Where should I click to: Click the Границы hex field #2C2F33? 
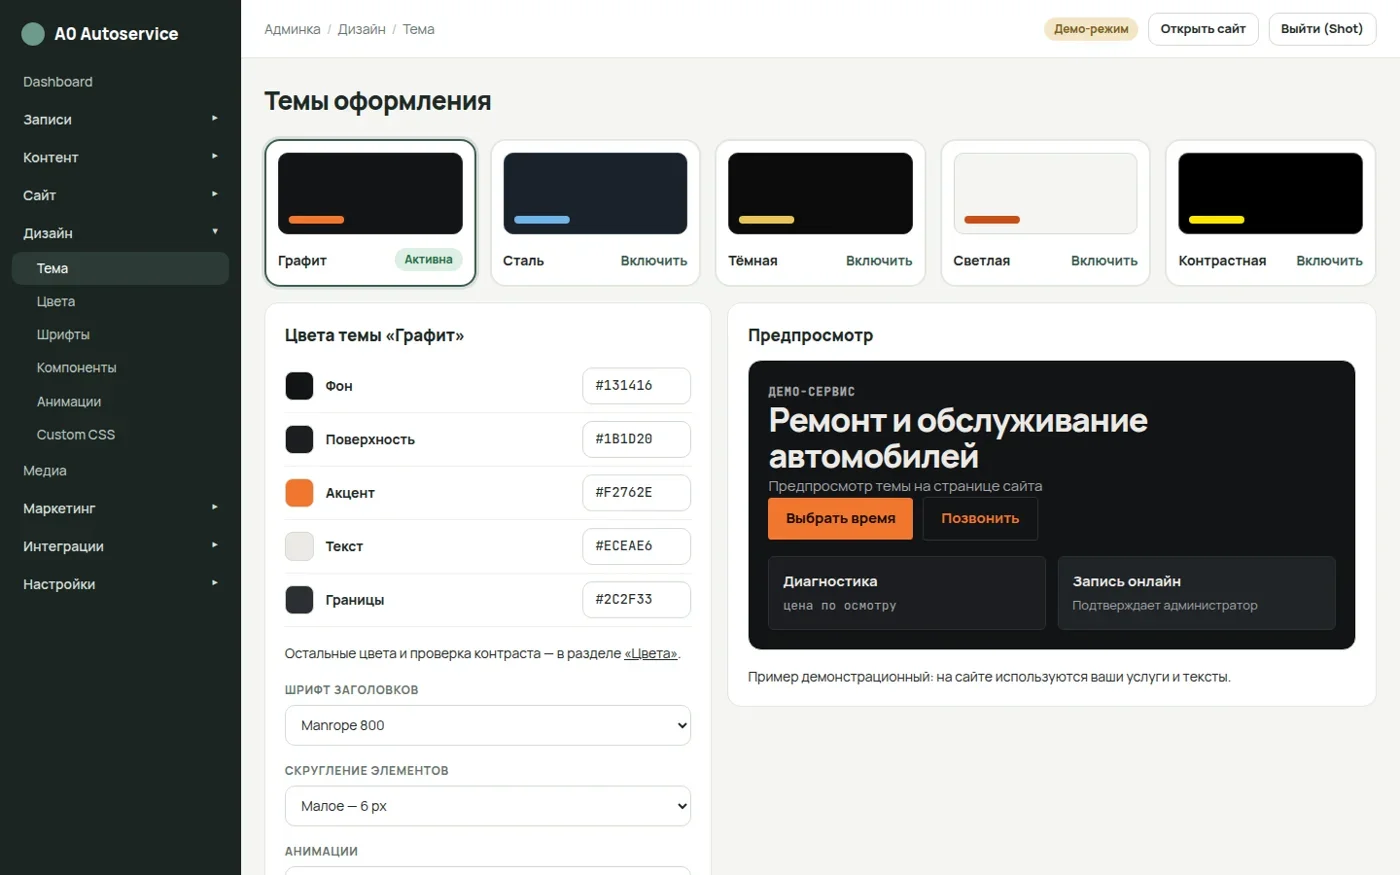coord(636,600)
